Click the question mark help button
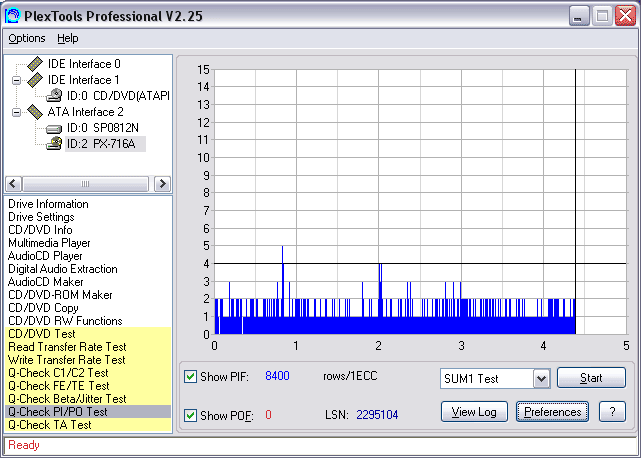Viewport: 641px width, 458px height. click(x=612, y=412)
